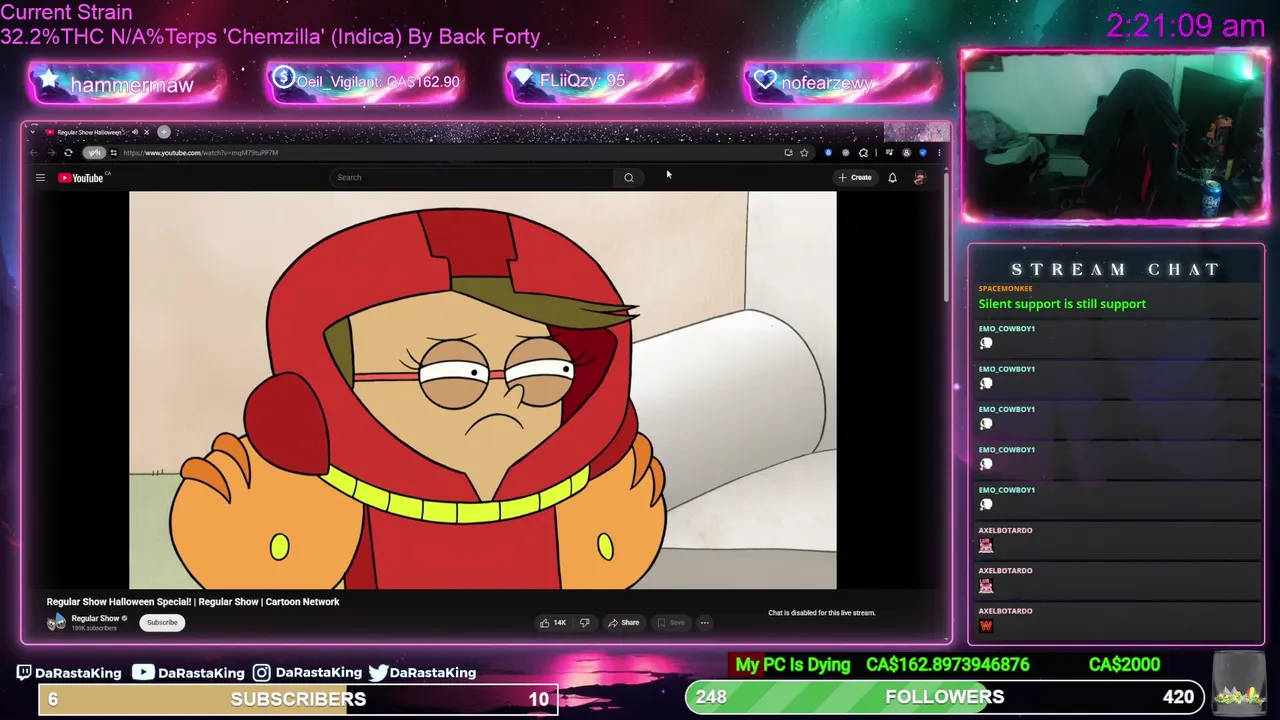Open the blue shield extension icon

click(x=828, y=152)
